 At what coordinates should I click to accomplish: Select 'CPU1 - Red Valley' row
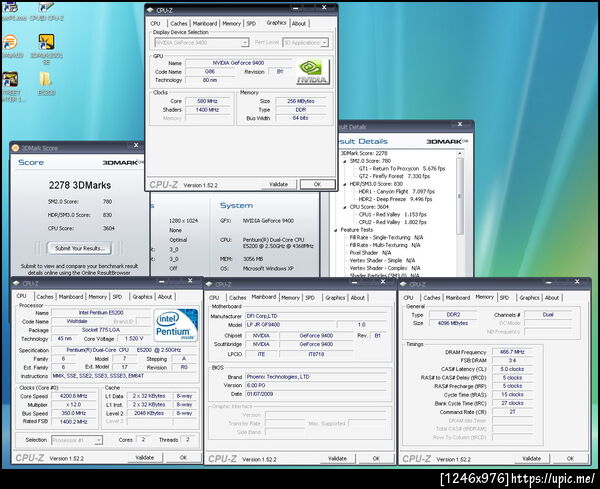click(392, 215)
